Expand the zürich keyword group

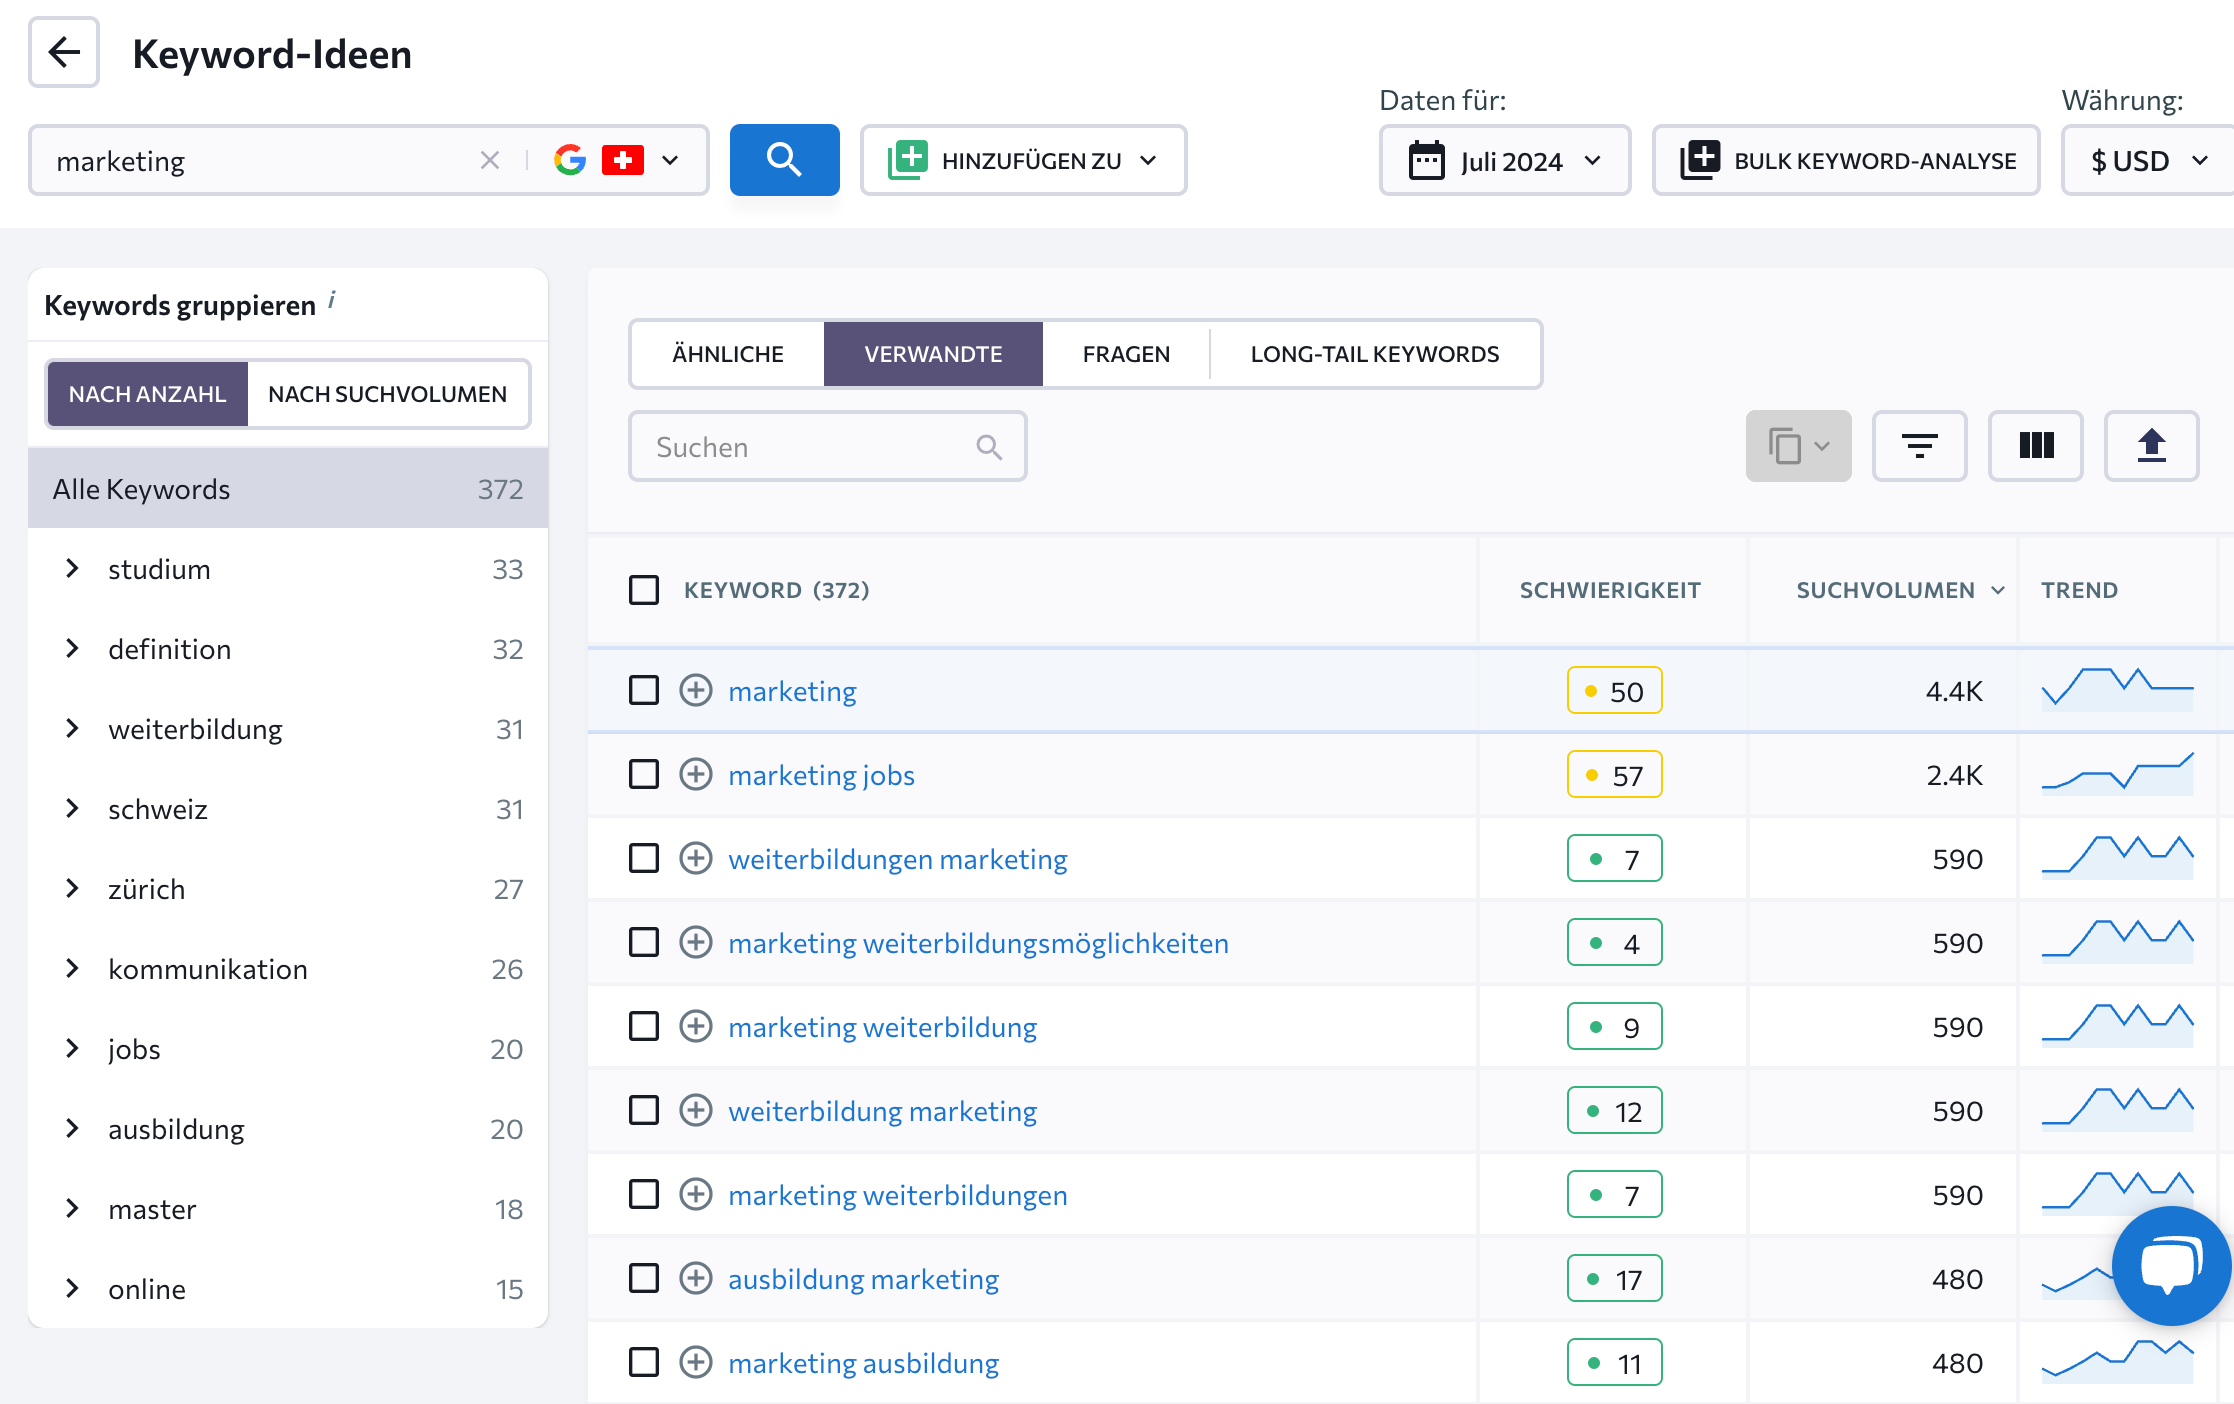(72, 888)
